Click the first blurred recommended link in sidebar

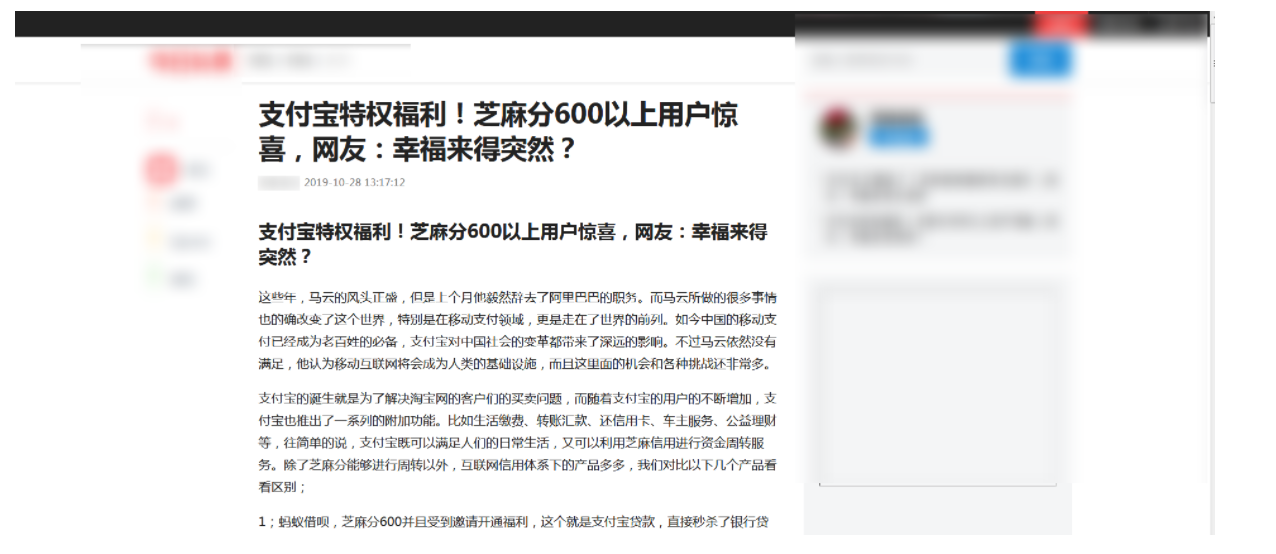(x=938, y=186)
